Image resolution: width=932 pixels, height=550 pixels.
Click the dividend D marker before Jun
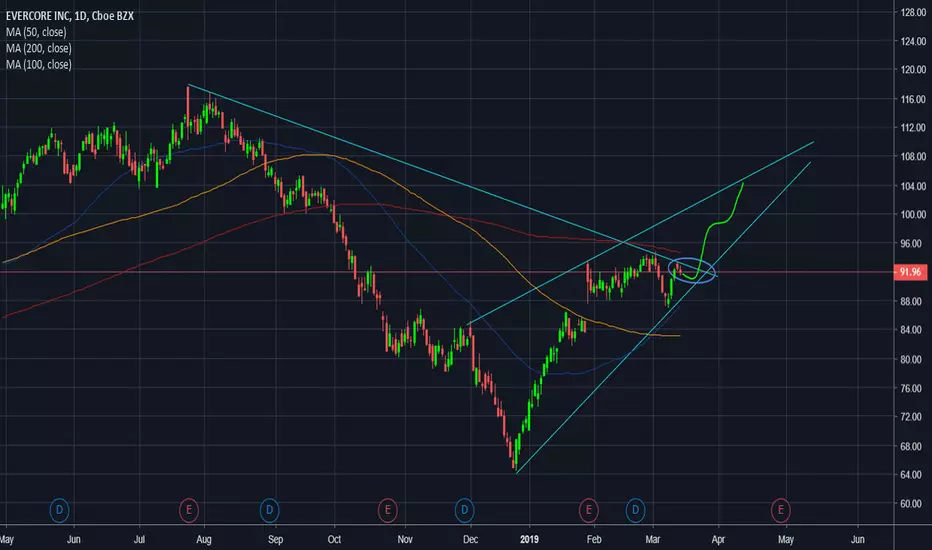pos(59,510)
